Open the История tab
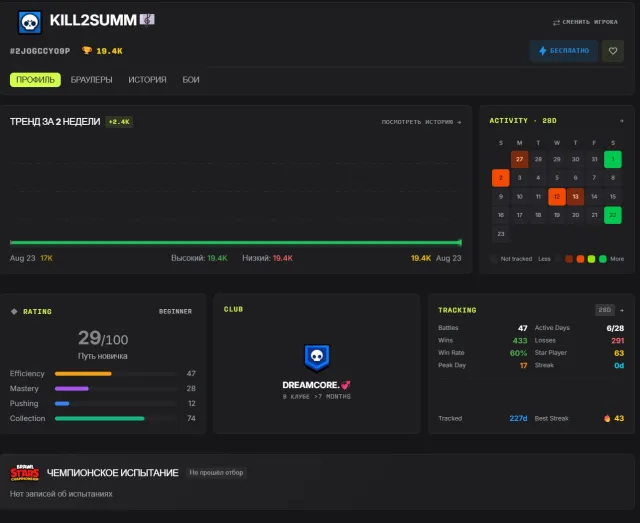 point(147,80)
